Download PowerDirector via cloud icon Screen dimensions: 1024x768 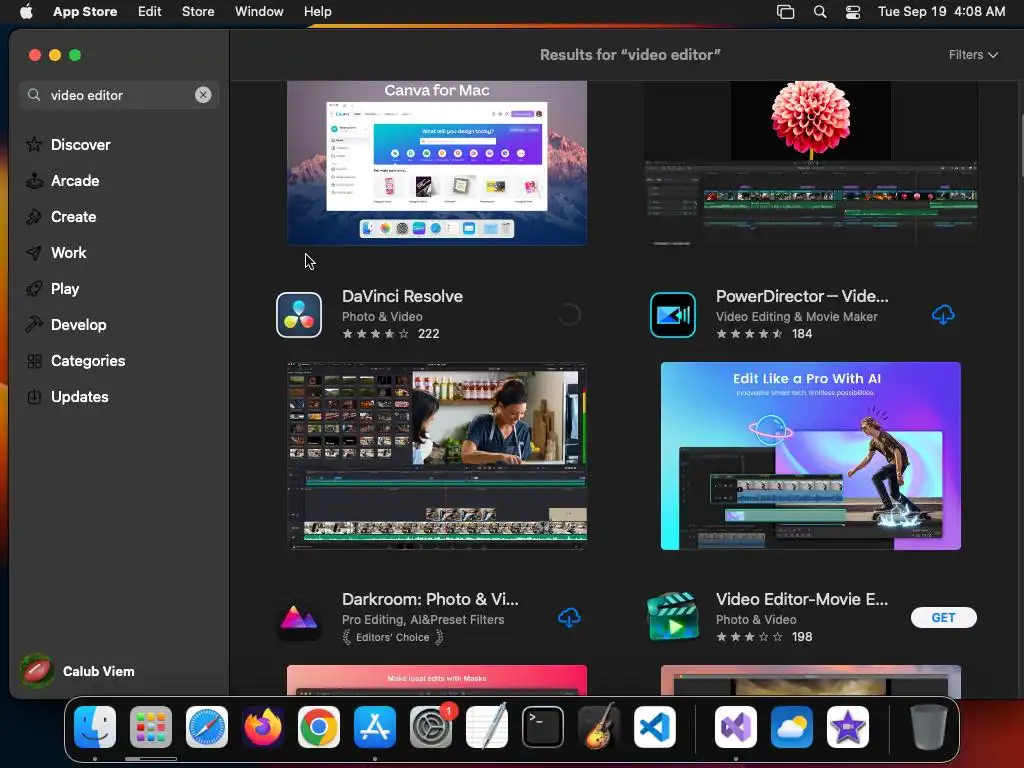[x=943, y=315]
